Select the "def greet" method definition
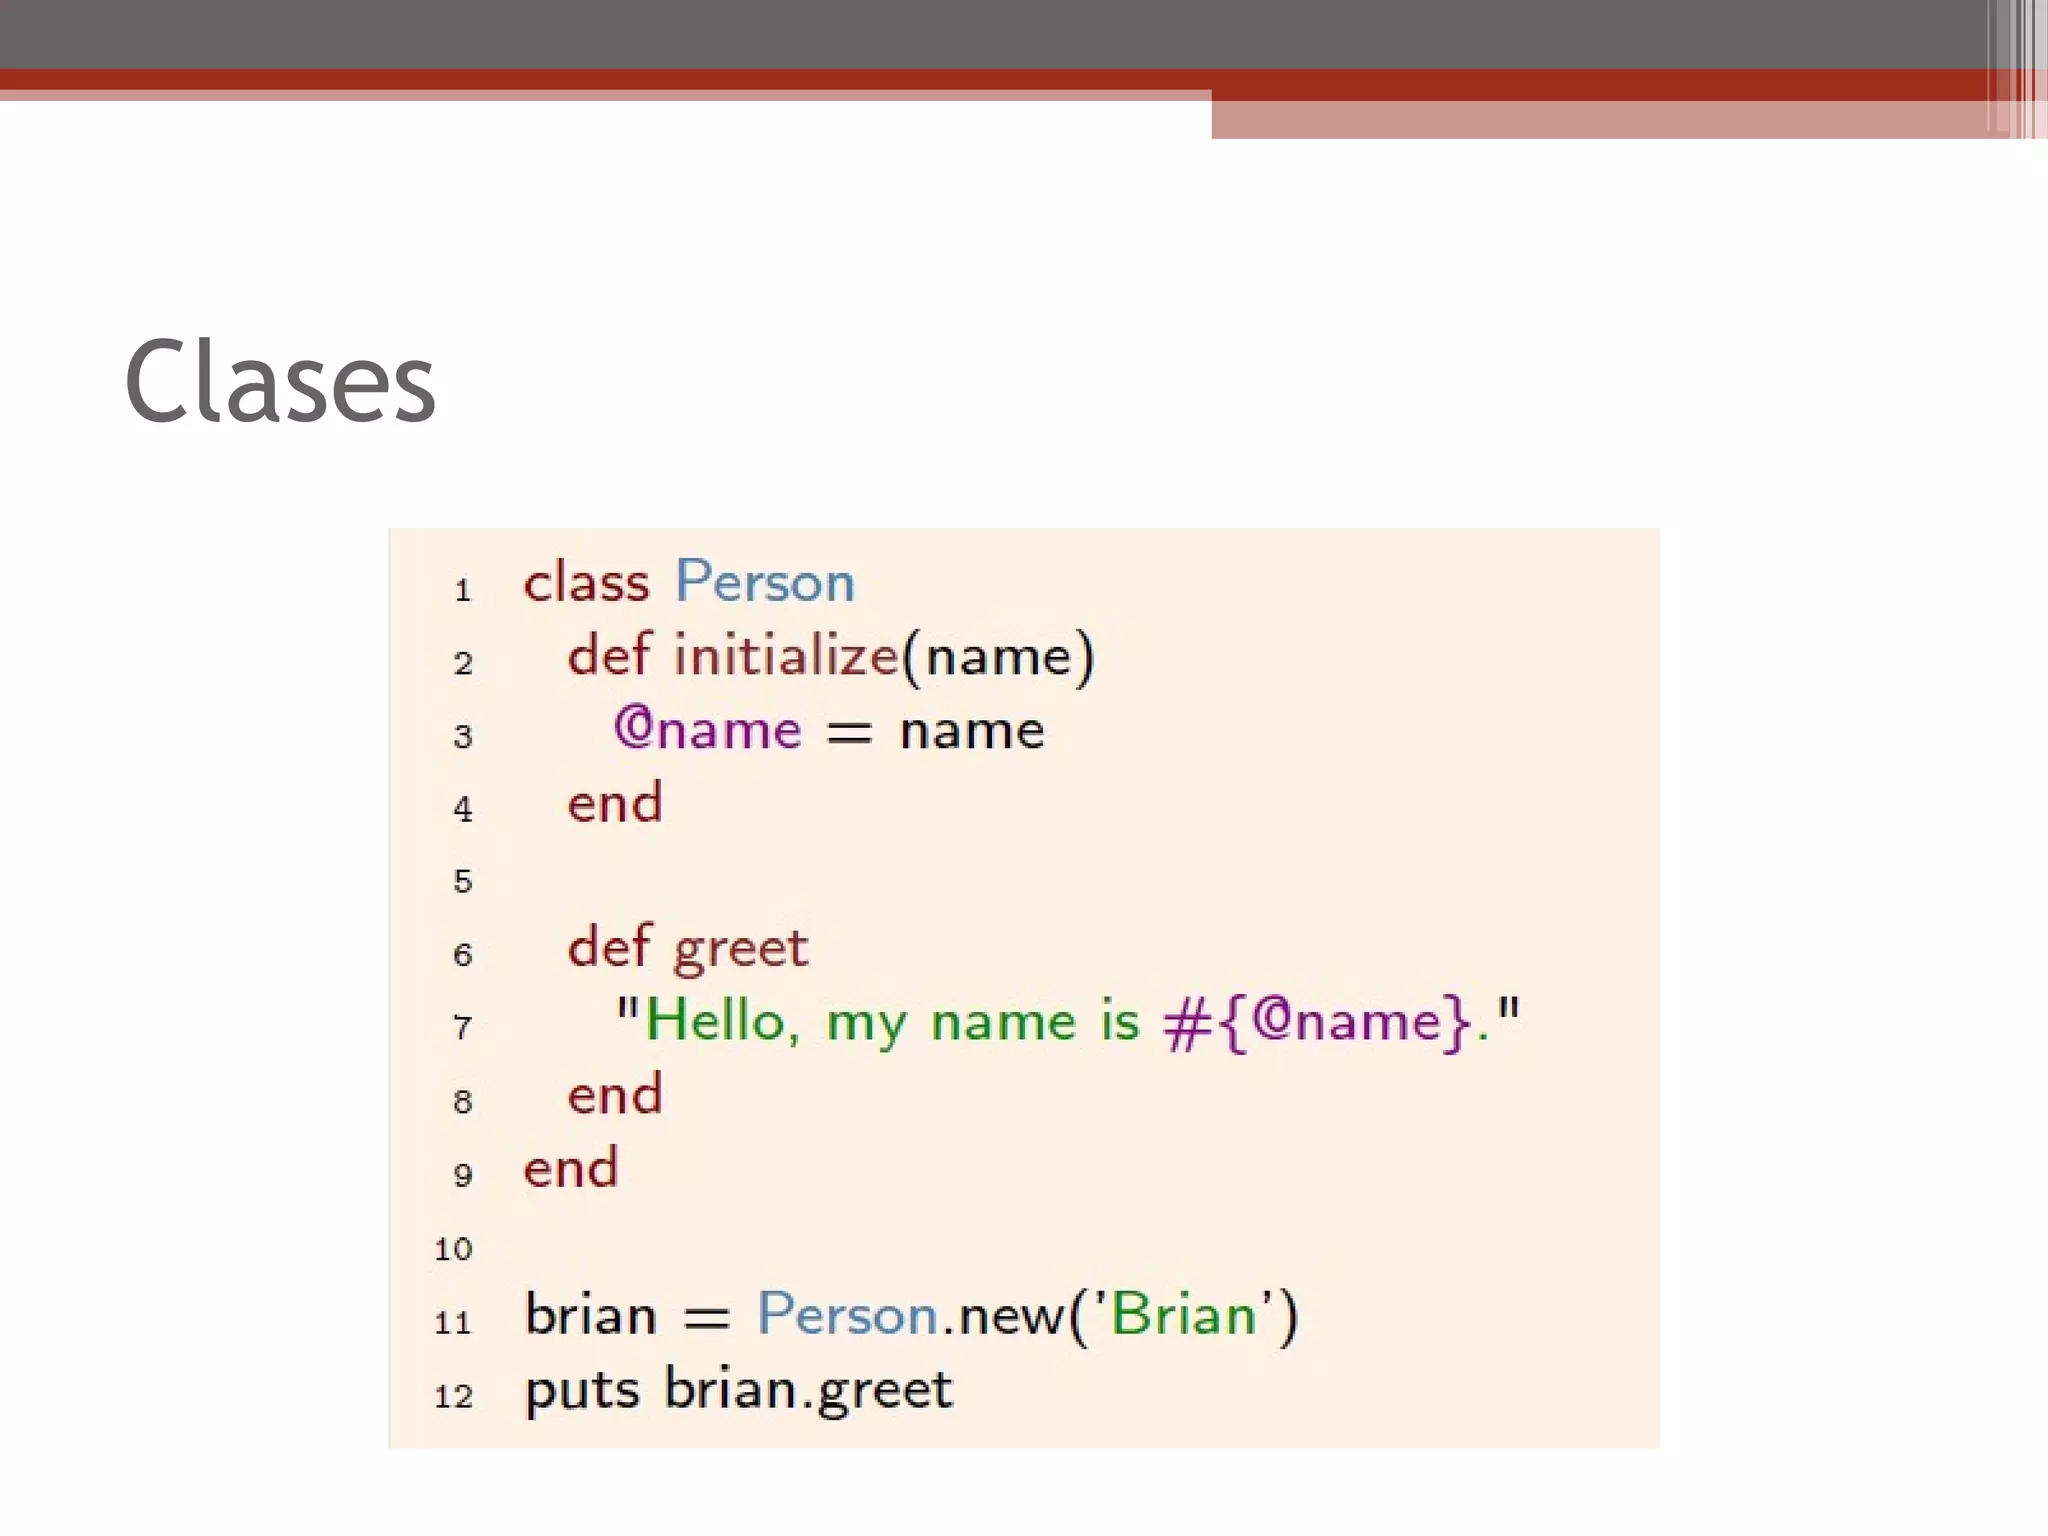The height and width of the screenshot is (1536, 2048). pos(687,948)
